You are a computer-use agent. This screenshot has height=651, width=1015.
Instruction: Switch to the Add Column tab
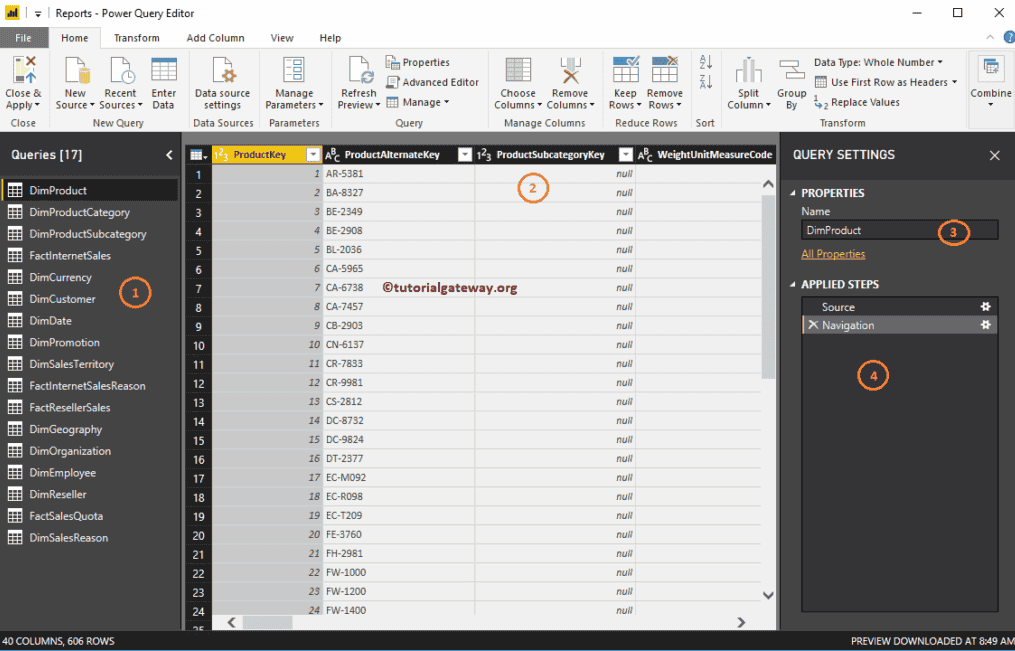pos(215,37)
